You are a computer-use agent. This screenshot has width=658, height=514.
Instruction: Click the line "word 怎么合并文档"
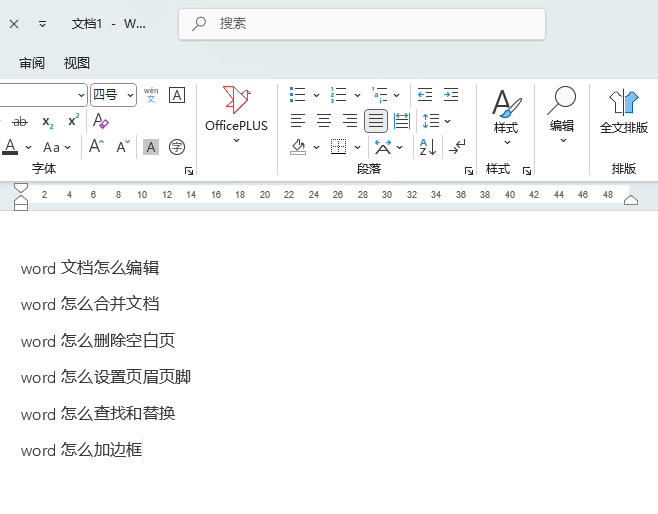(90, 304)
